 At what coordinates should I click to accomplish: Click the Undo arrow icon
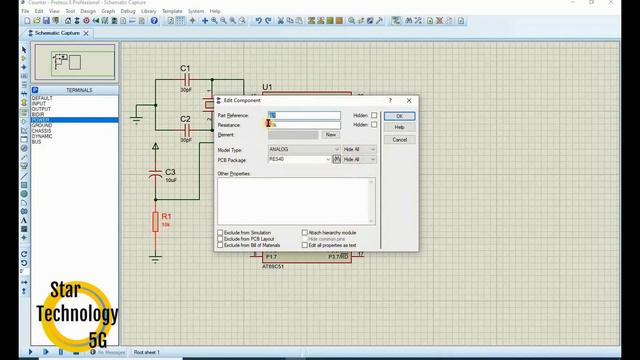(258, 20)
